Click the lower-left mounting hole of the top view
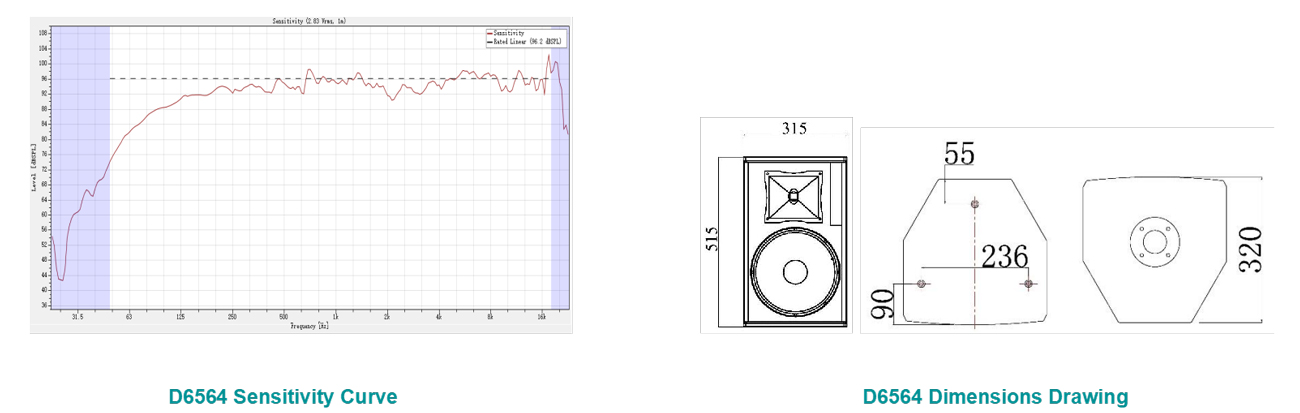 [x=922, y=284]
